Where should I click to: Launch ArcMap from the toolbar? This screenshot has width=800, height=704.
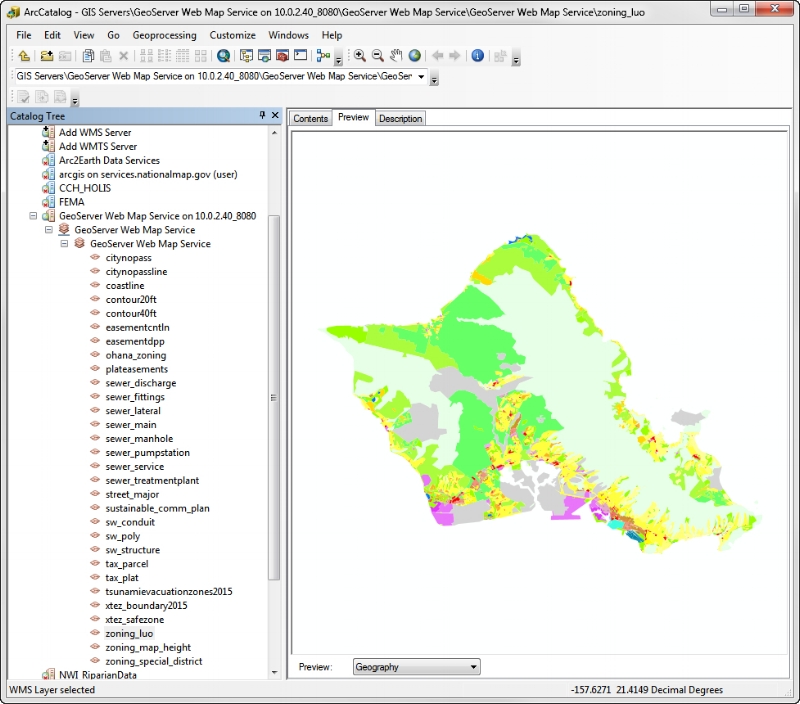223,56
